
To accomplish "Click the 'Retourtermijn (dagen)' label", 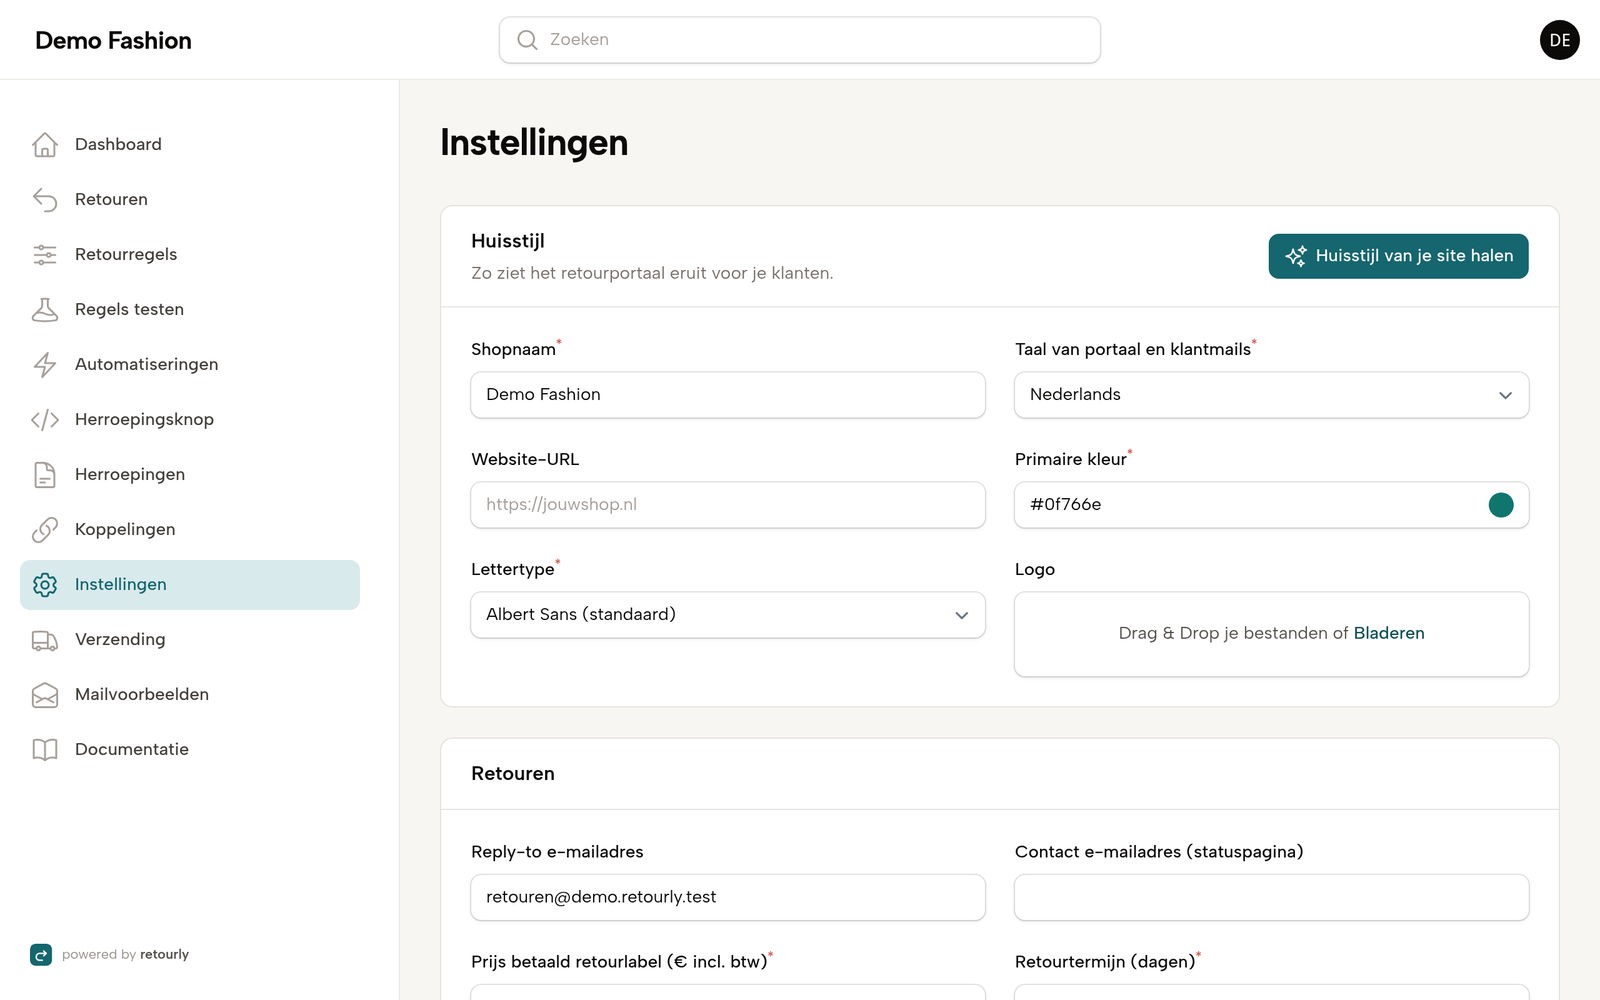I will coord(1106,961).
